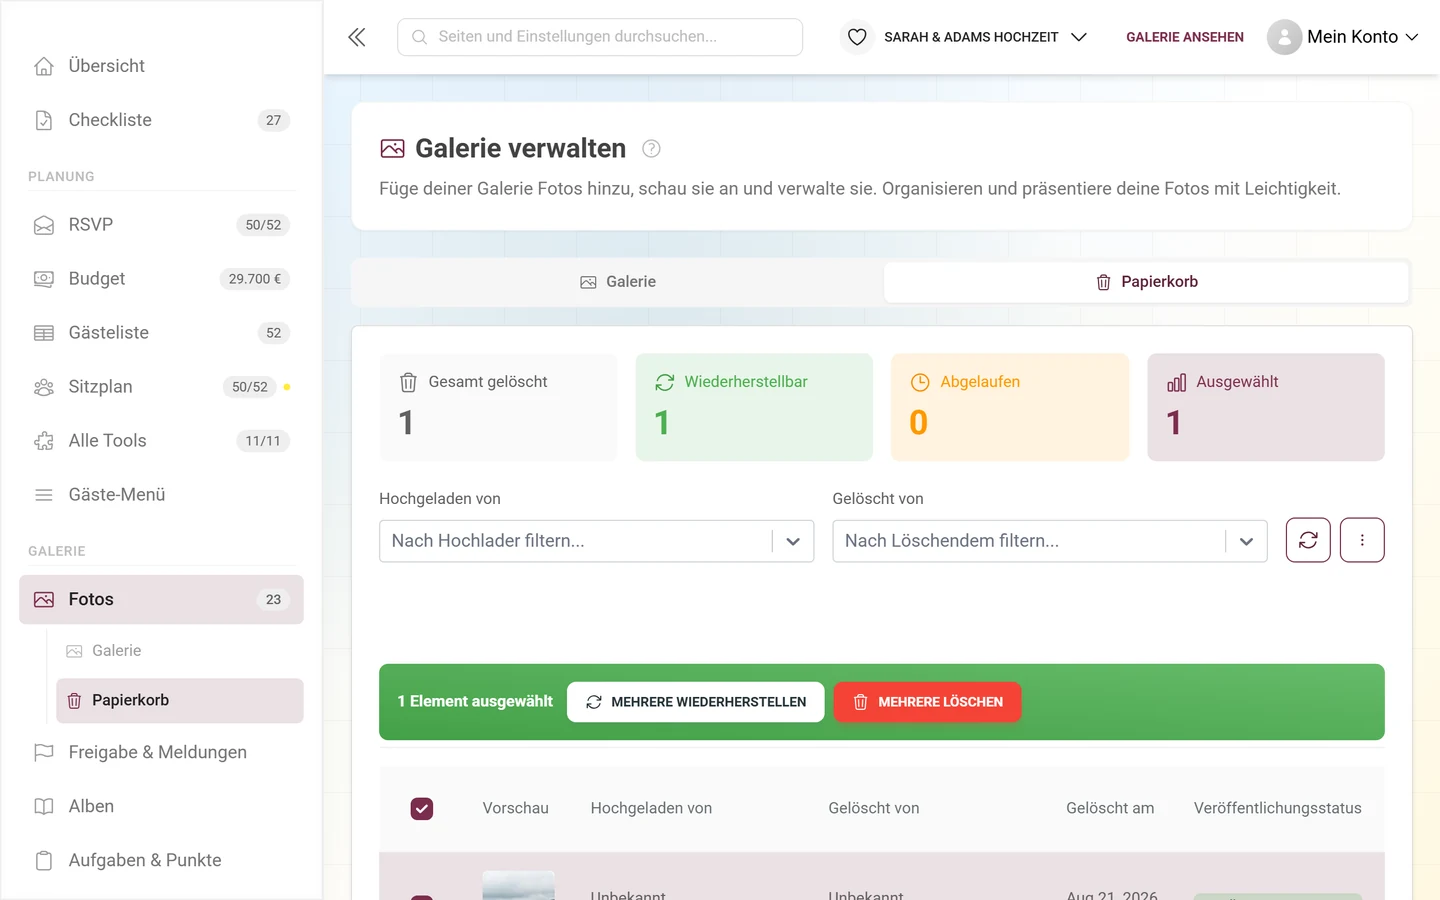Image resolution: width=1440 pixels, height=900 pixels.
Task: Click the Alle Tools puzzle icon
Action: tap(44, 441)
